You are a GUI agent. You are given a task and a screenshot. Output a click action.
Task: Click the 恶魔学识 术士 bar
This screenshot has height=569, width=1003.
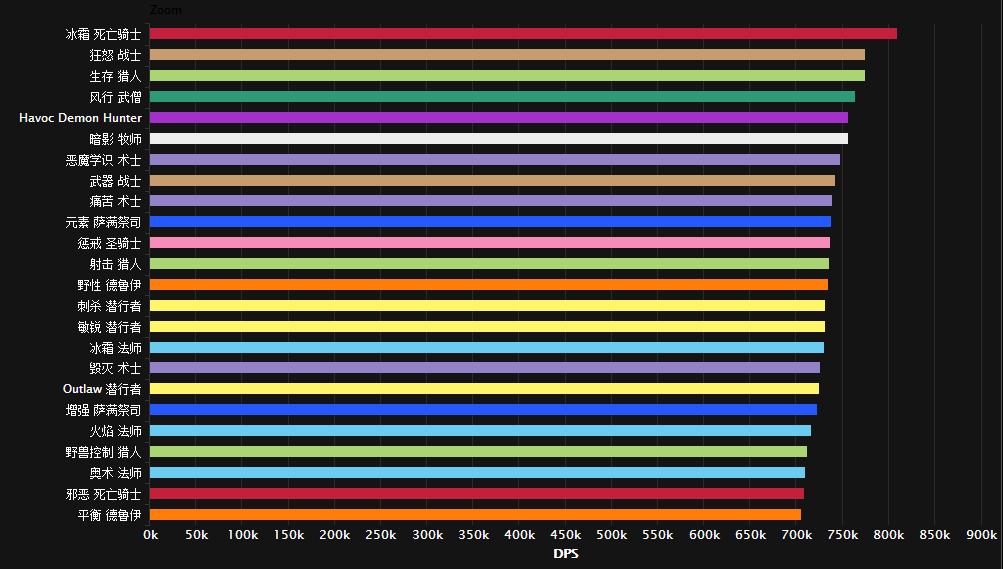(x=495, y=159)
